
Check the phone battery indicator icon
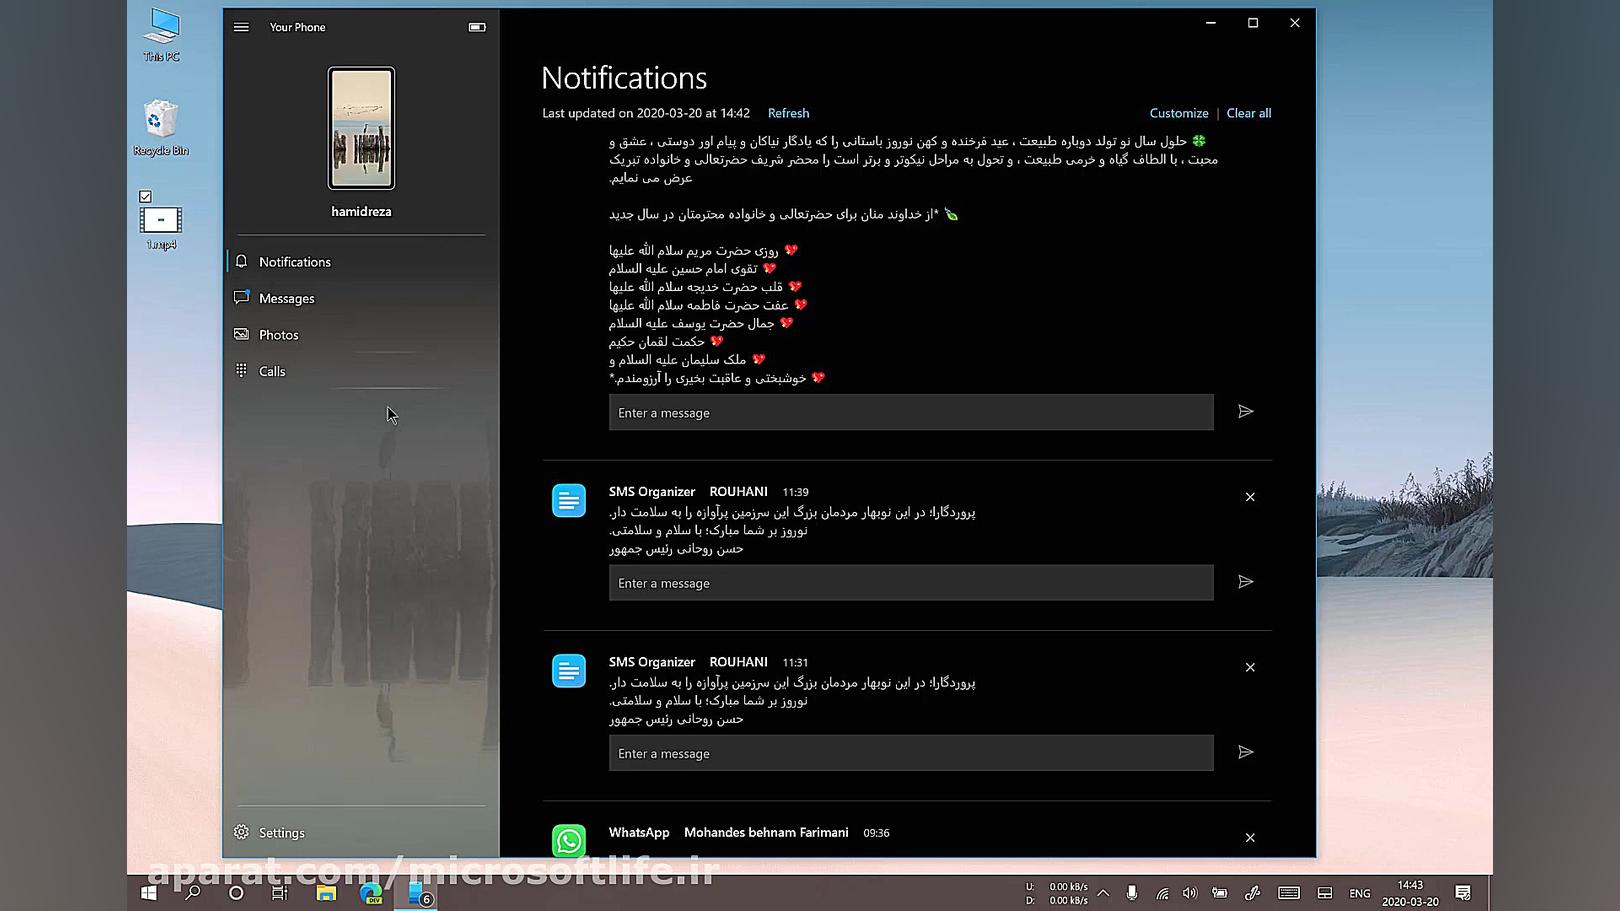(477, 27)
